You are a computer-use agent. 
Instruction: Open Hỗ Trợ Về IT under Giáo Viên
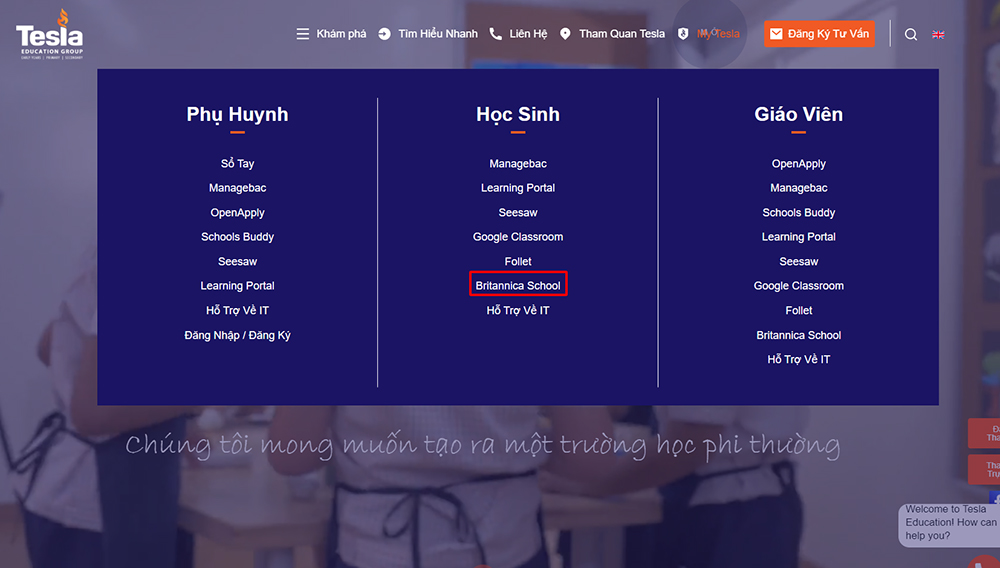(x=798, y=360)
